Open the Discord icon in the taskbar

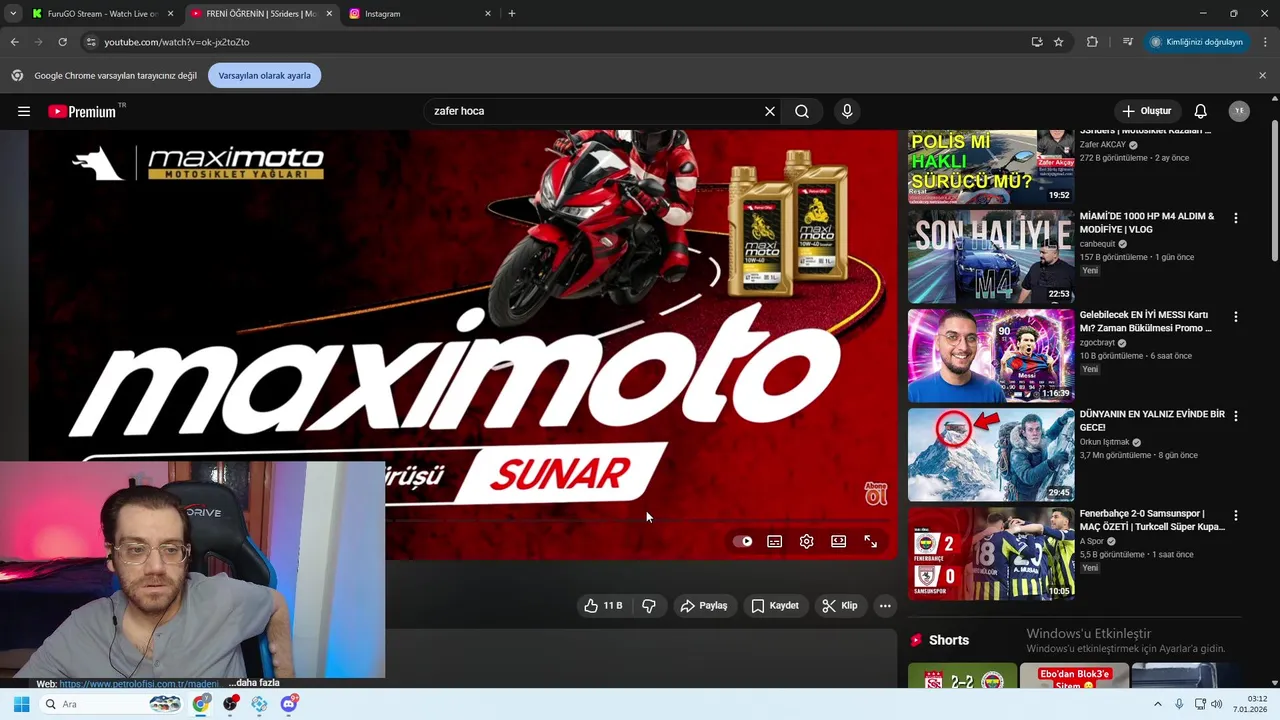click(289, 704)
